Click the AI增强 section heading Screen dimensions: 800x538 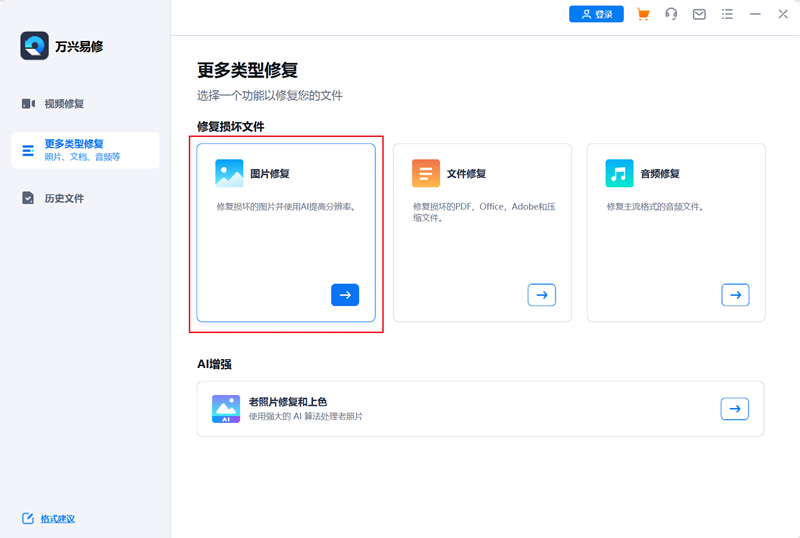click(x=214, y=364)
